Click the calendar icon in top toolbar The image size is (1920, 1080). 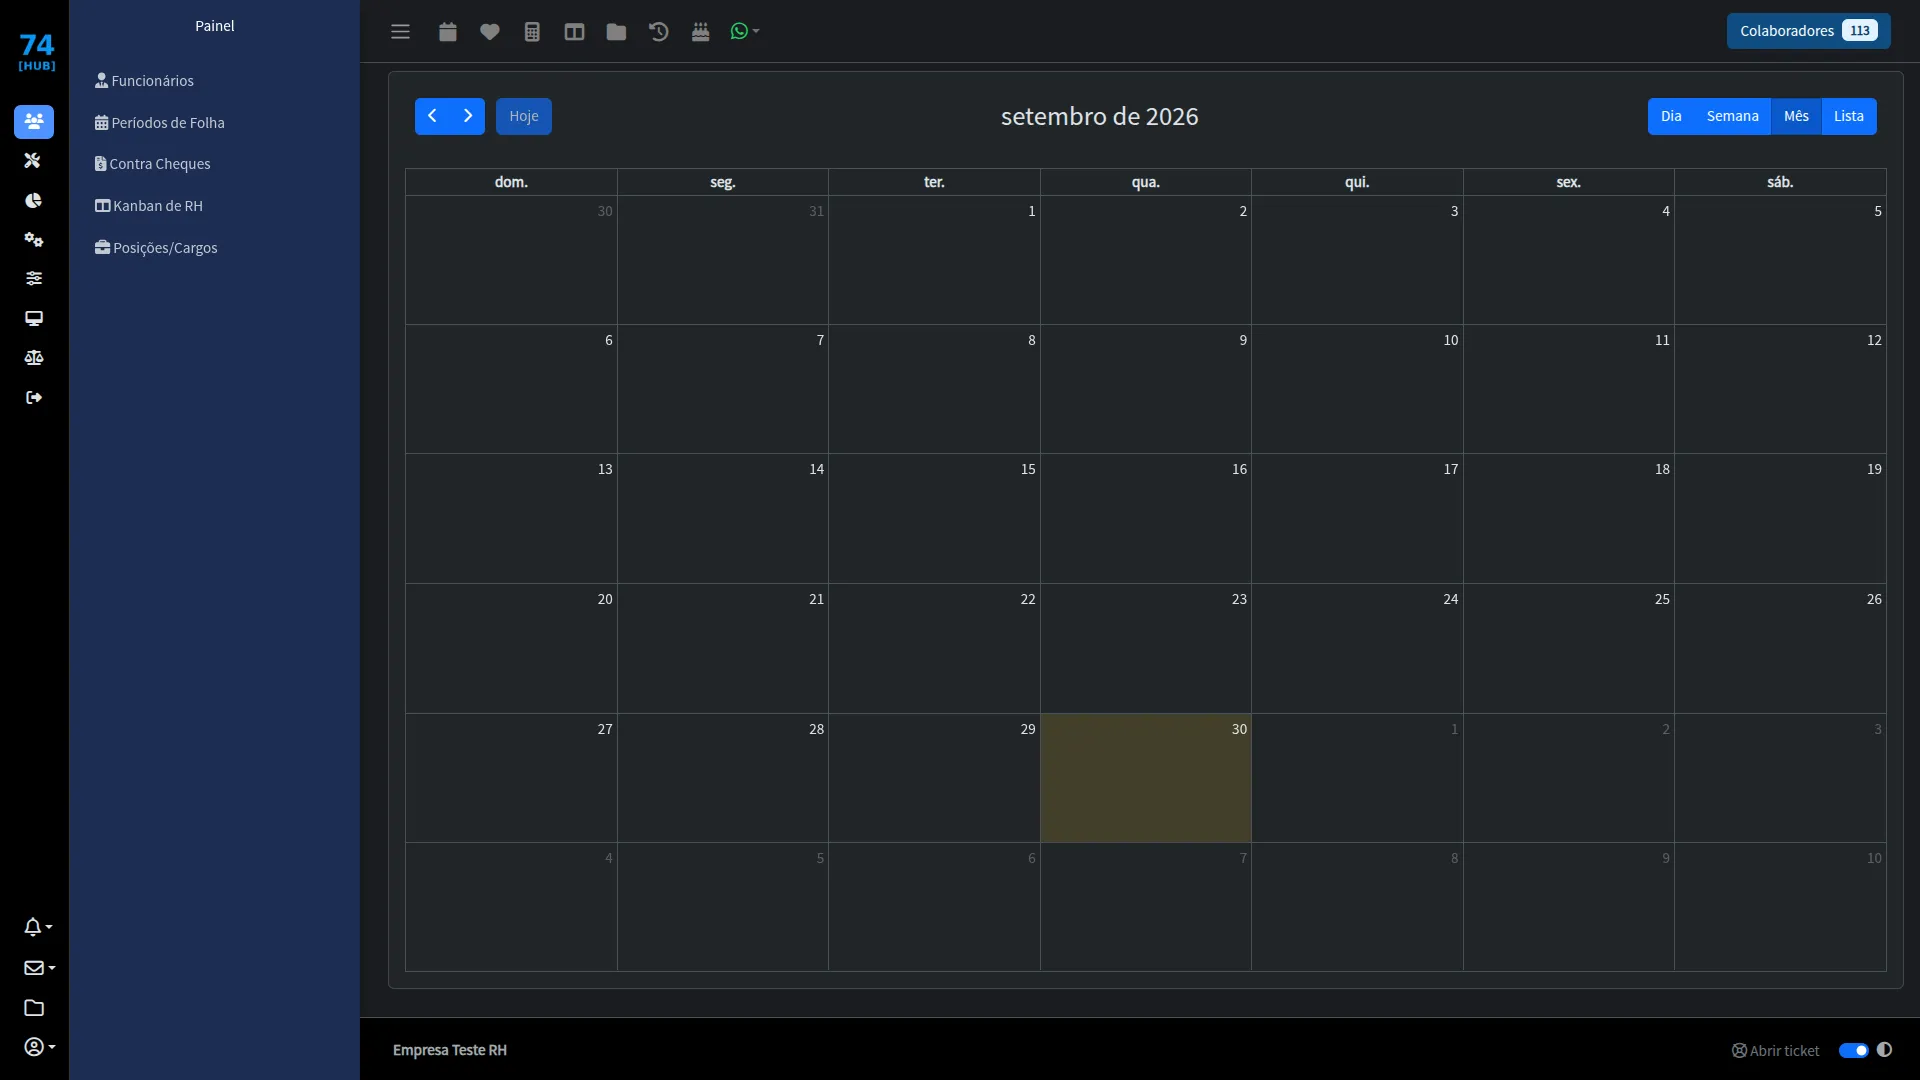coord(447,32)
